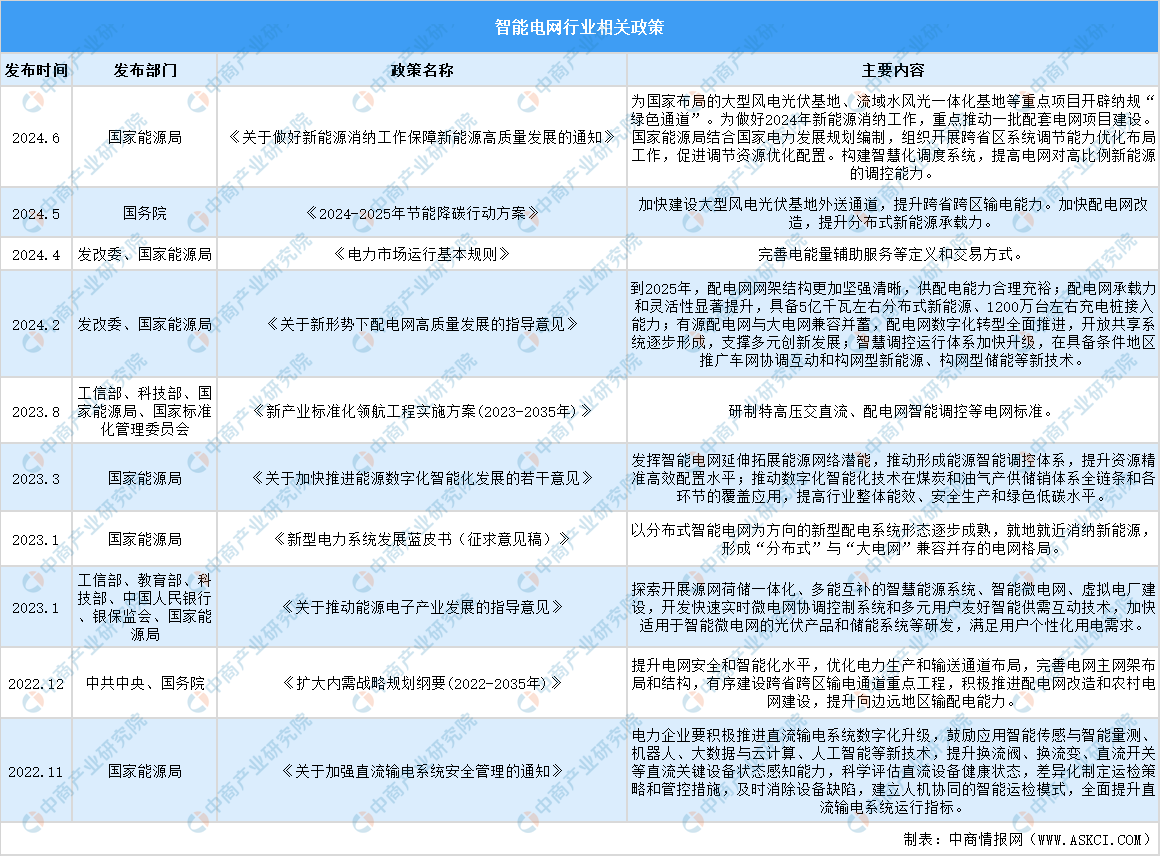Select the "发布部门" column header
The height and width of the screenshot is (856, 1160).
(145, 70)
